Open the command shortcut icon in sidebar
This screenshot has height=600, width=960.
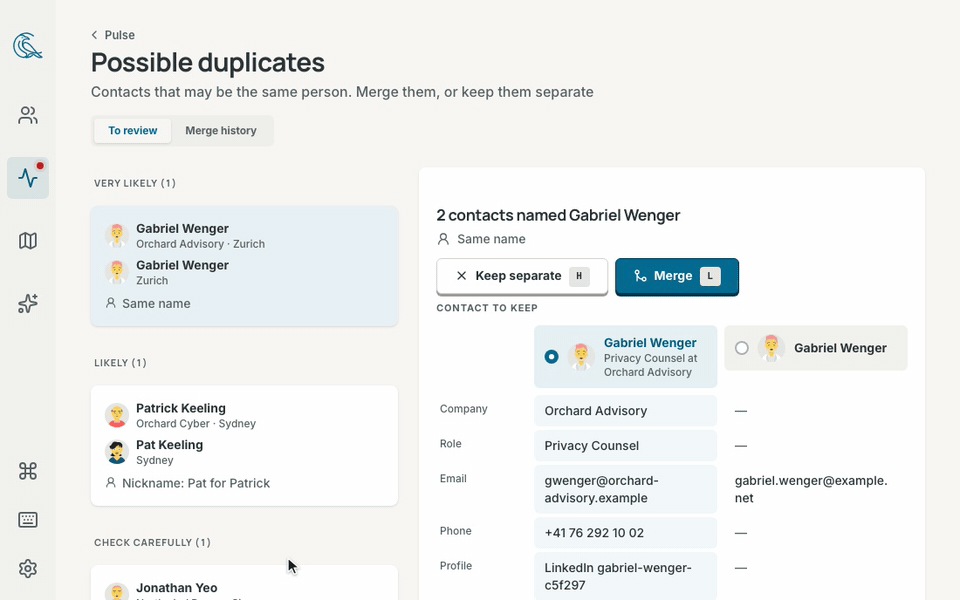point(28,471)
